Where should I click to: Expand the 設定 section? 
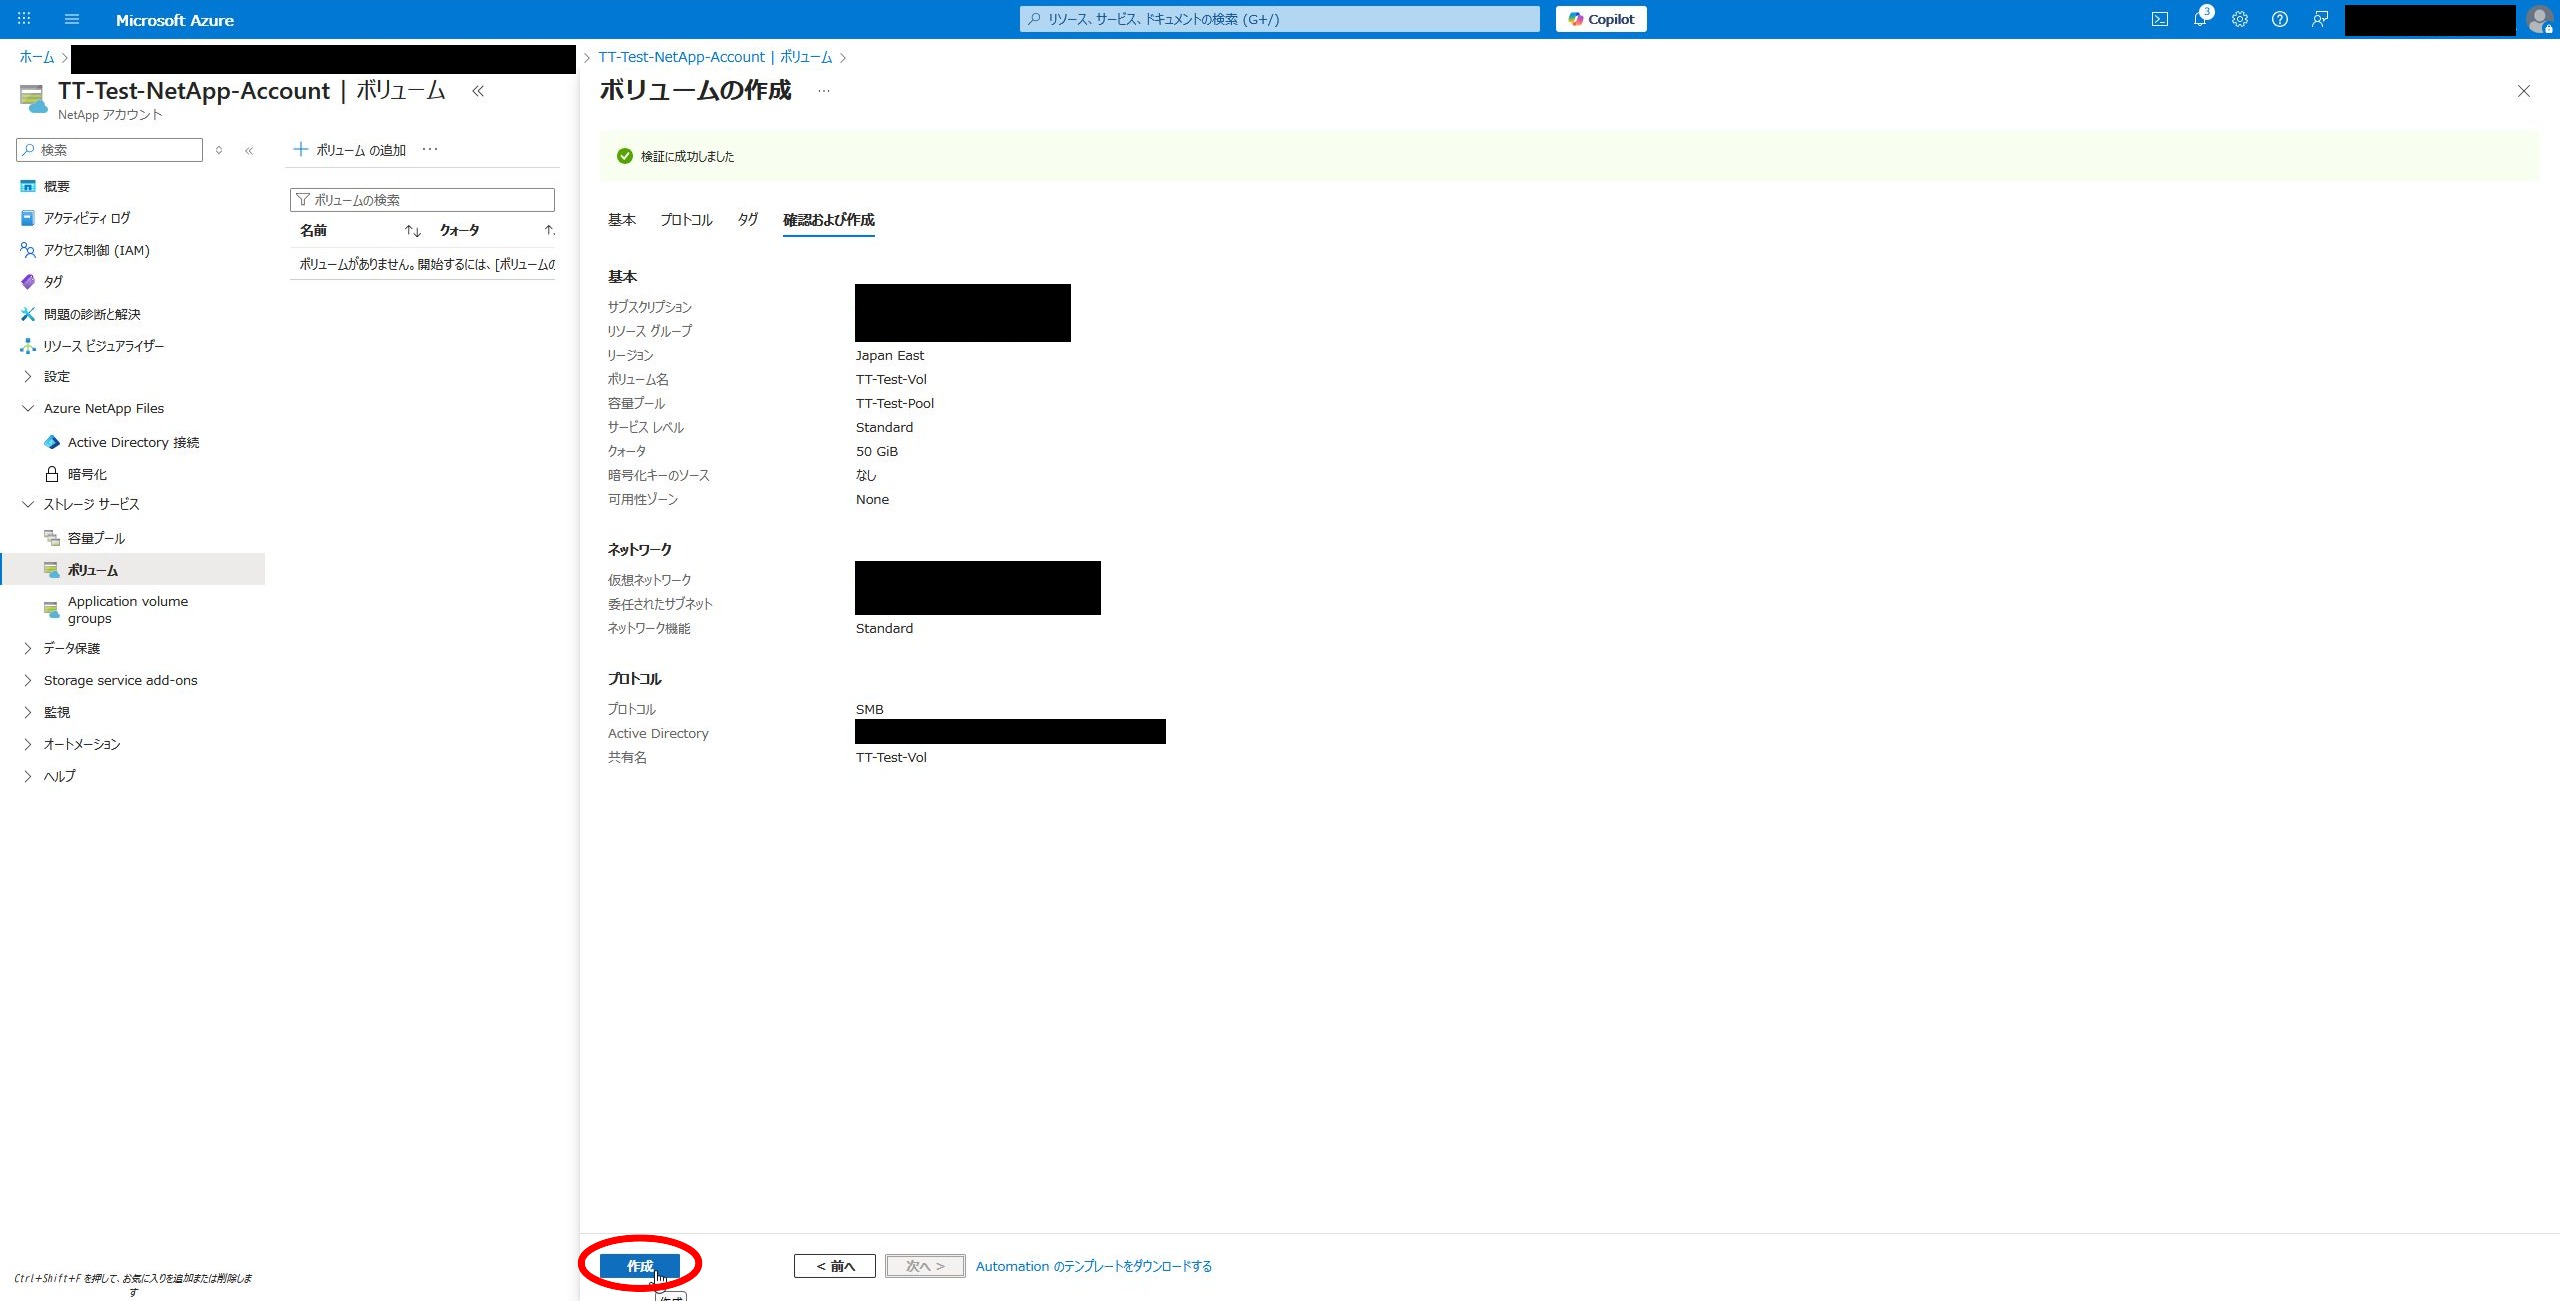coord(56,376)
